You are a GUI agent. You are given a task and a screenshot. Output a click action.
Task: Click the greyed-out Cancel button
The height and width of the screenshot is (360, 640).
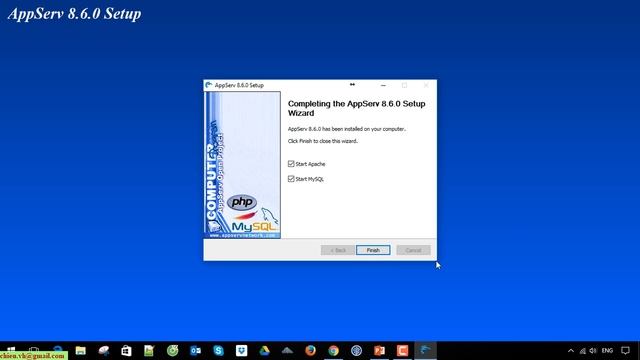click(413, 250)
